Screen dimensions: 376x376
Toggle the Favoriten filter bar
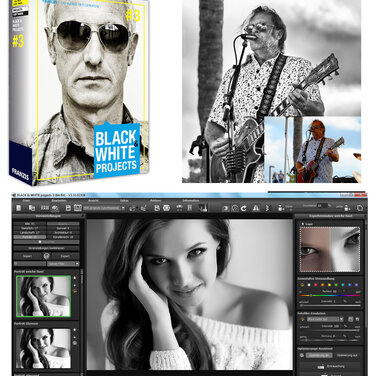pyautogui.click(x=47, y=242)
